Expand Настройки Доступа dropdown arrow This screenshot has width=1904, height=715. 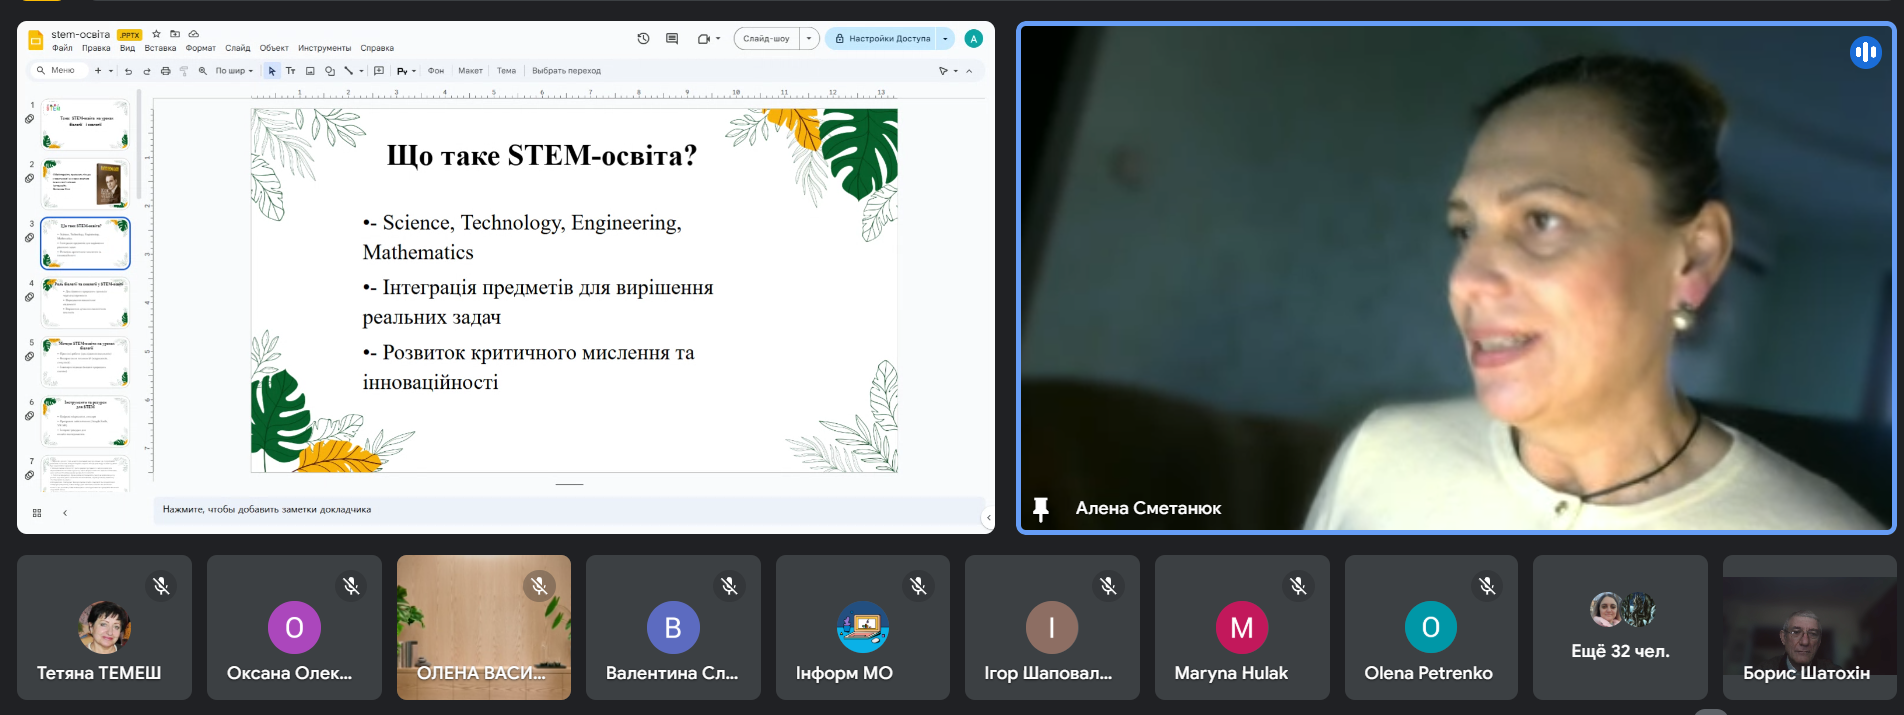(x=945, y=39)
